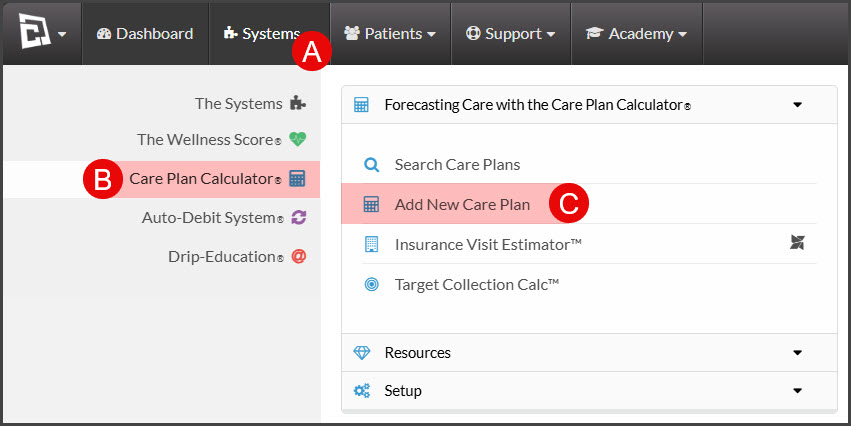Click the puzzle icon beside The Systems
Viewport: 851px width, 426px height.
(x=297, y=103)
